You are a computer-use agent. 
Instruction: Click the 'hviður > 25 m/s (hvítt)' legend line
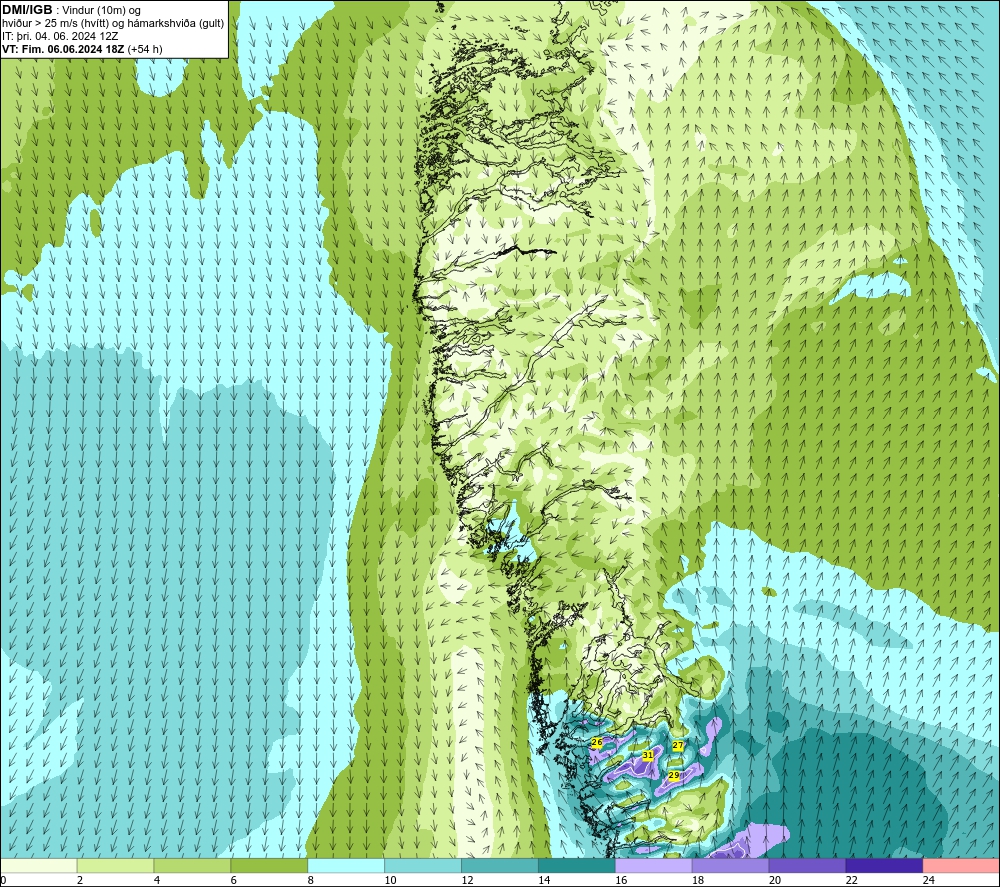coord(55,24)
